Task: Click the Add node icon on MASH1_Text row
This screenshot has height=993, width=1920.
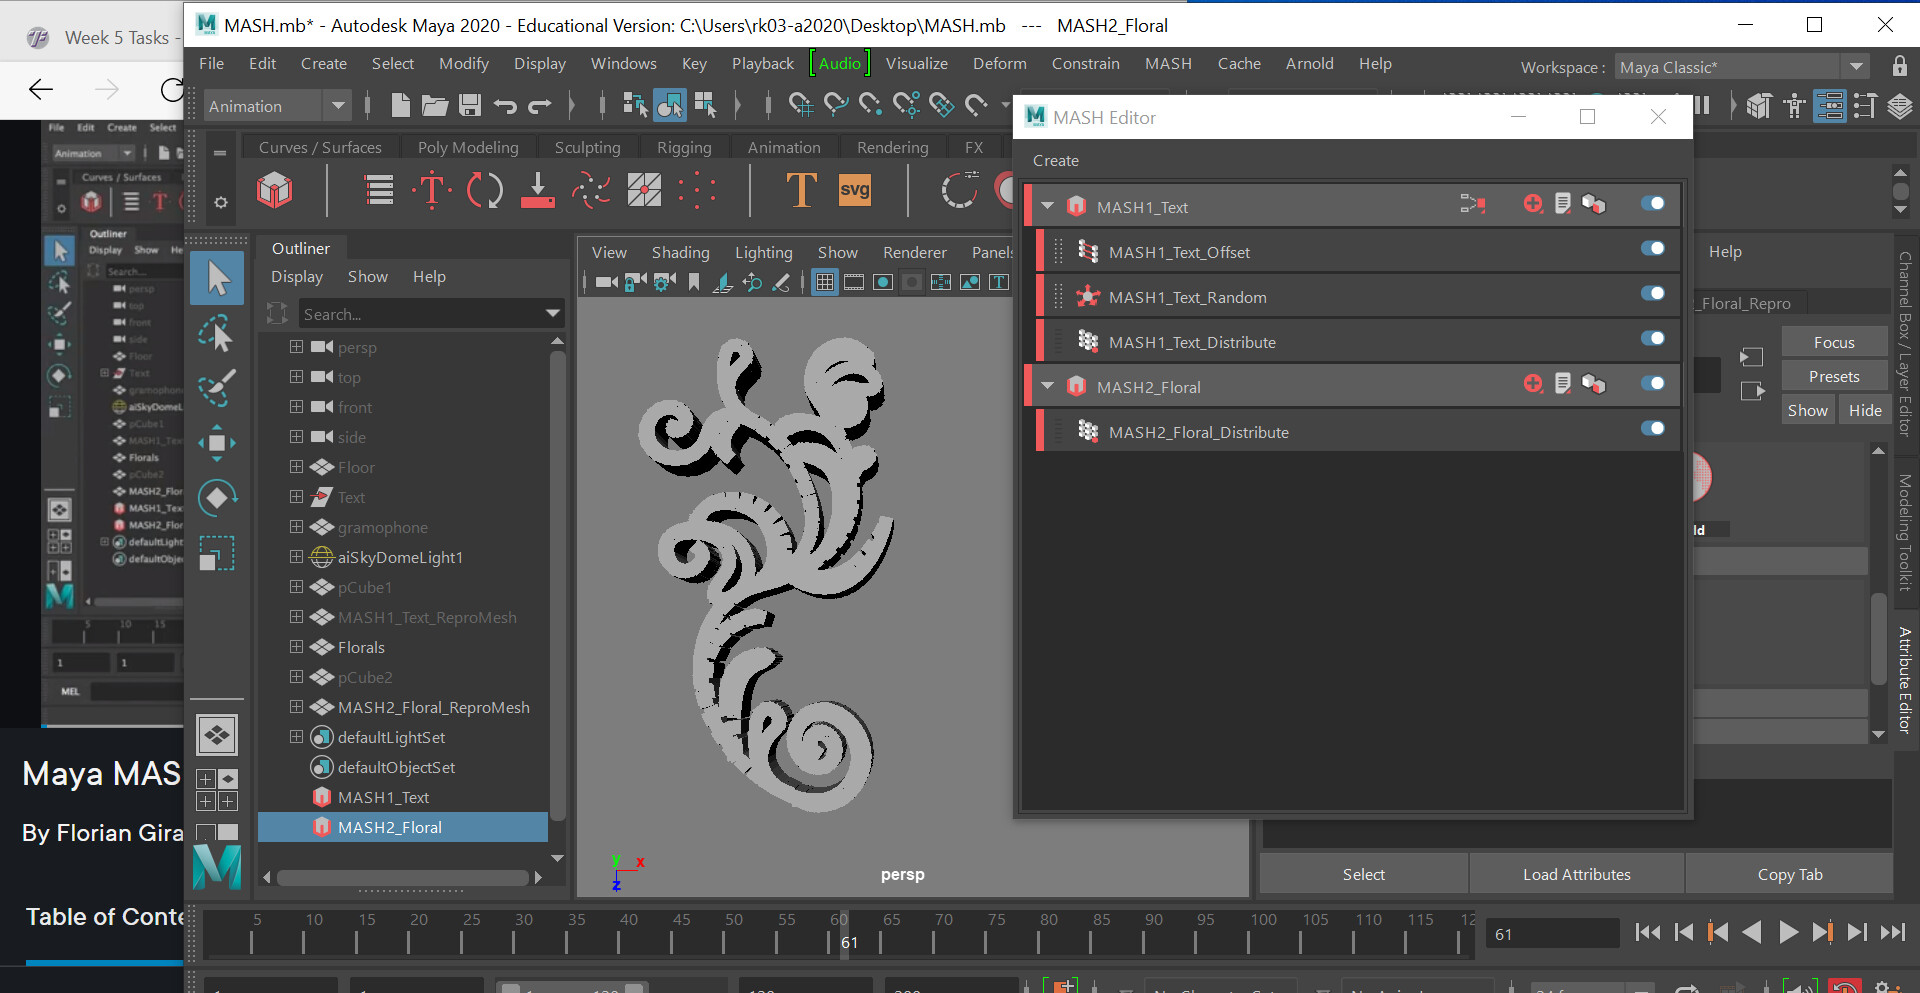Action: pyautogui.click(x=1532, y=205)
